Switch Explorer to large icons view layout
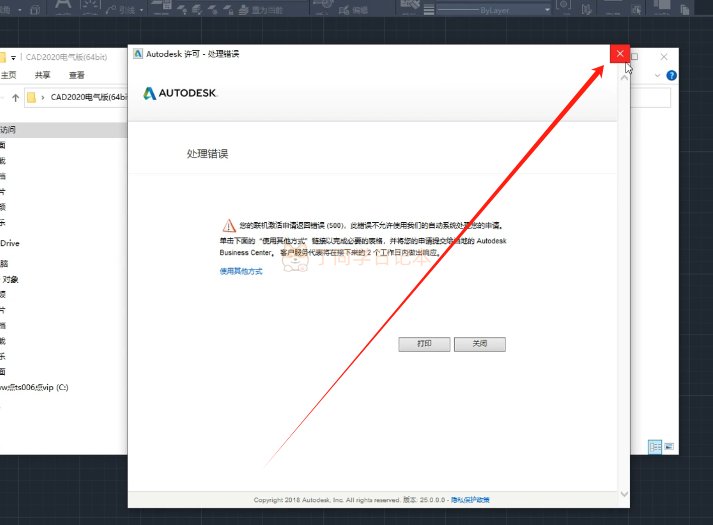This screenshot has width=713, height=525. (669, 447)
